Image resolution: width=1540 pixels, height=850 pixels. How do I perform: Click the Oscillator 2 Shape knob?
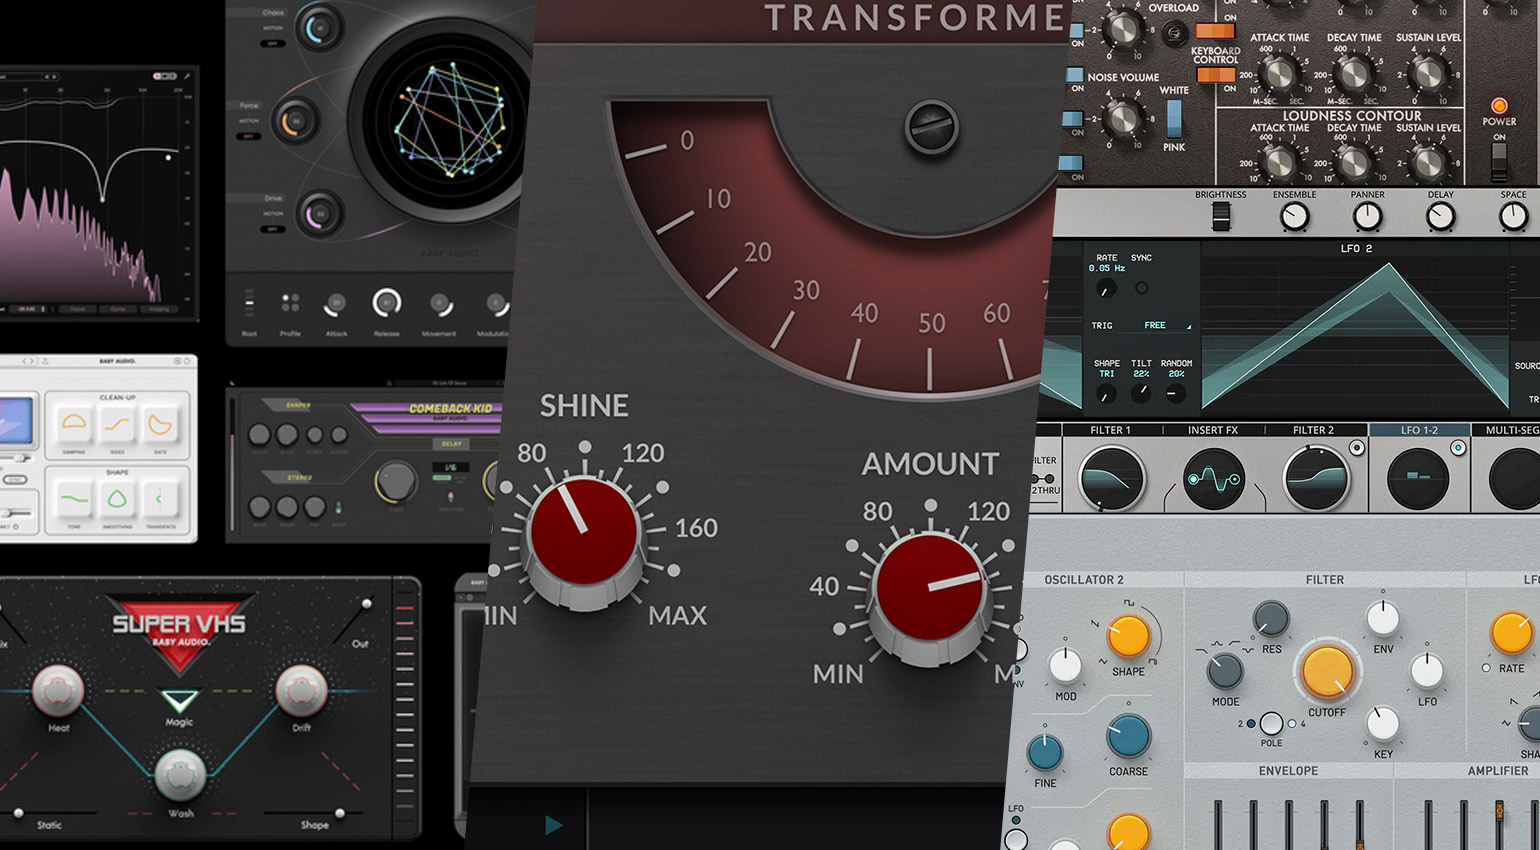click(x=1128, y=637)
